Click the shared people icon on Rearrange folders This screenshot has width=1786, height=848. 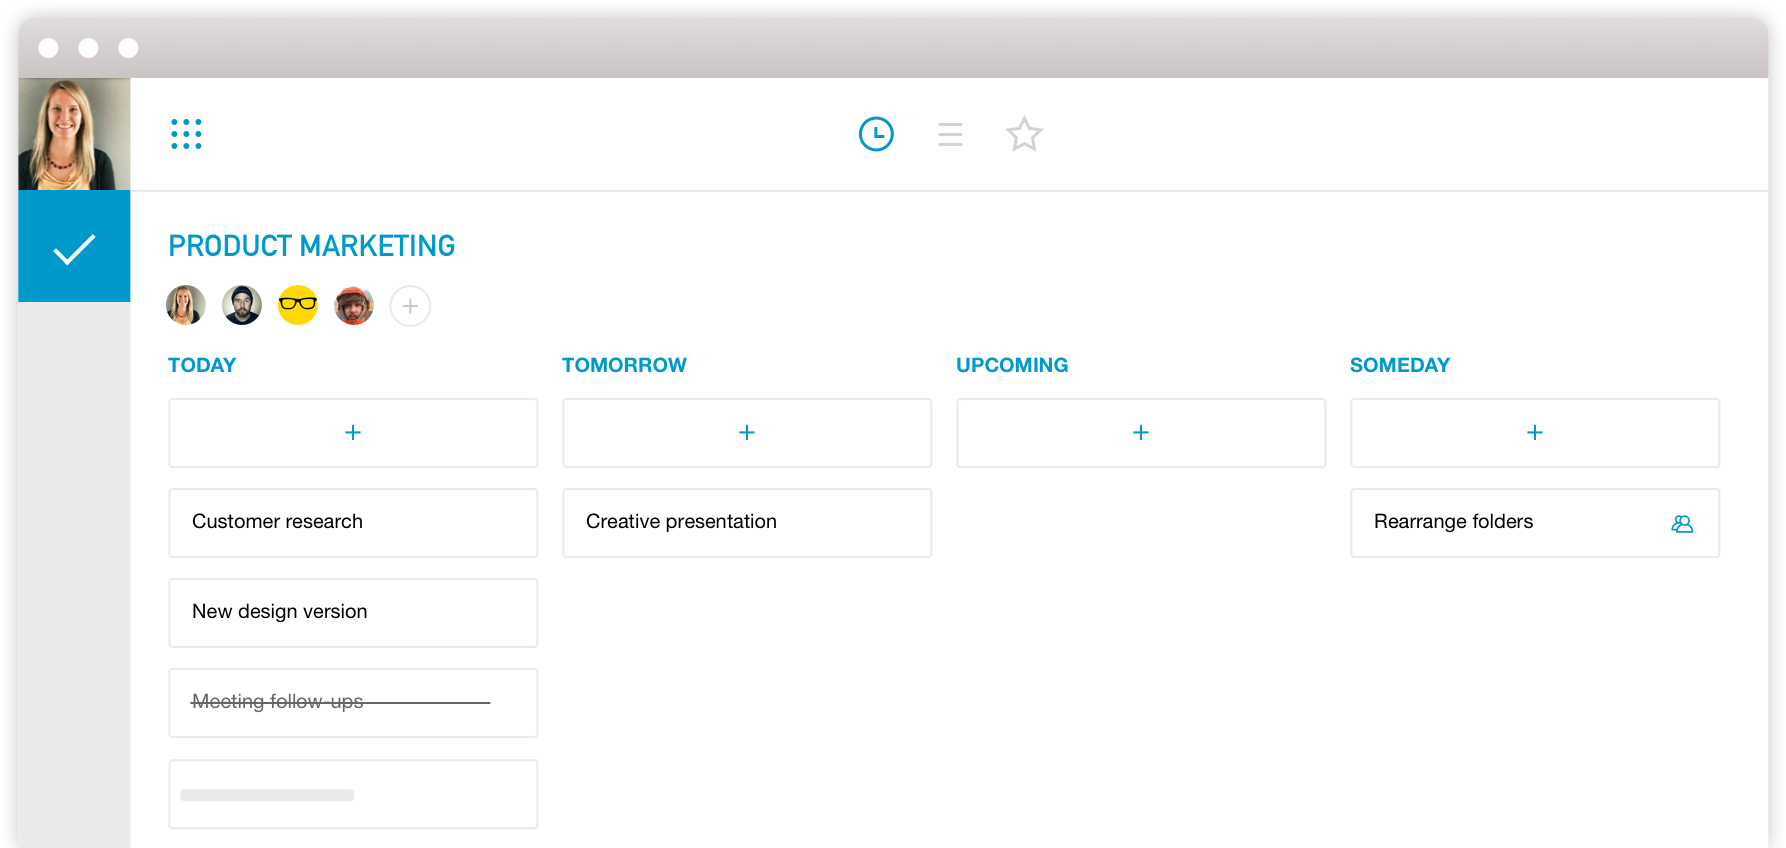[x=1682, y=523]
